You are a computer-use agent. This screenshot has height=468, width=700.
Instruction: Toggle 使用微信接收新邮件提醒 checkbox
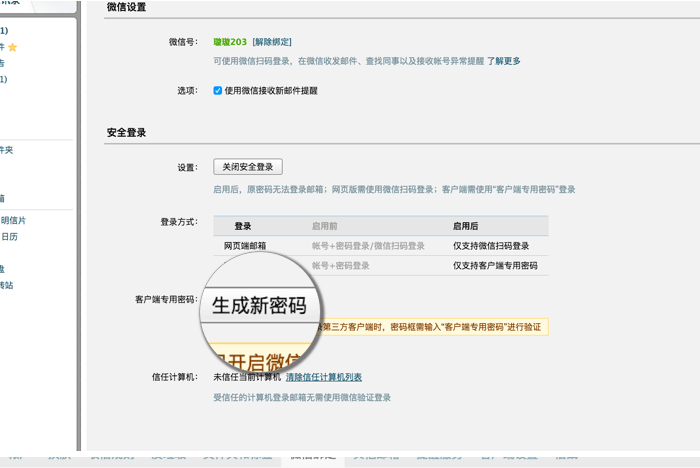(218, 91)
